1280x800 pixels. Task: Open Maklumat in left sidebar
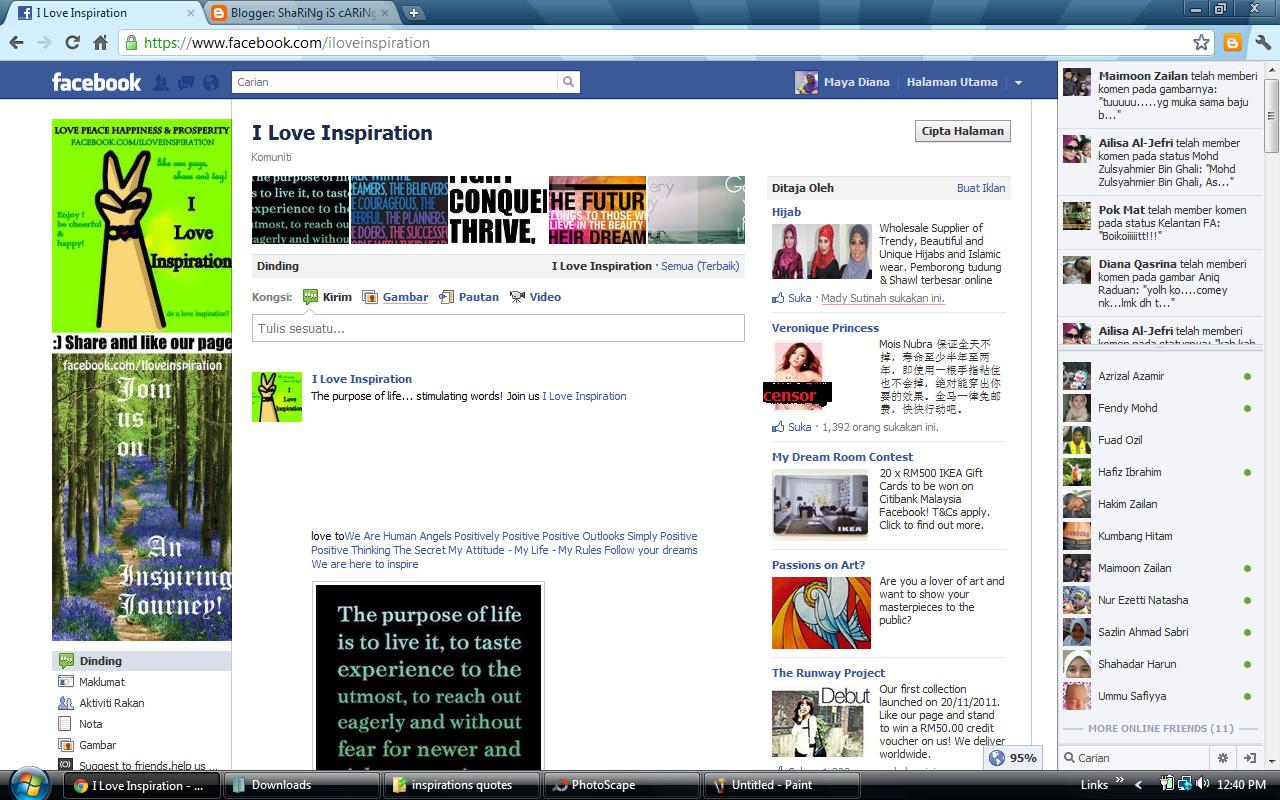pos(141,682)
